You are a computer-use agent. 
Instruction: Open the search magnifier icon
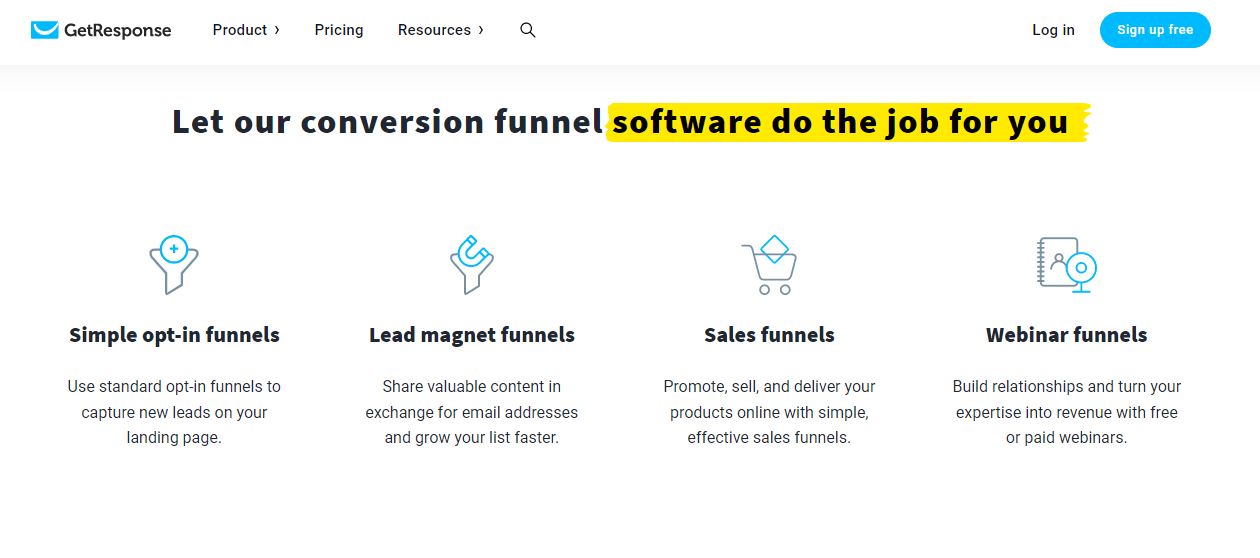(x=528, y=30)
